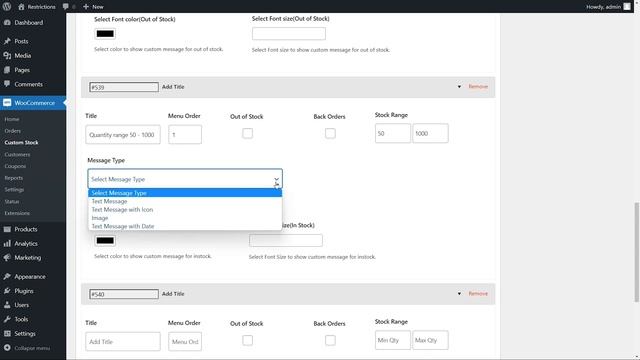Click the Tools wrench icon

coord(7,319)
